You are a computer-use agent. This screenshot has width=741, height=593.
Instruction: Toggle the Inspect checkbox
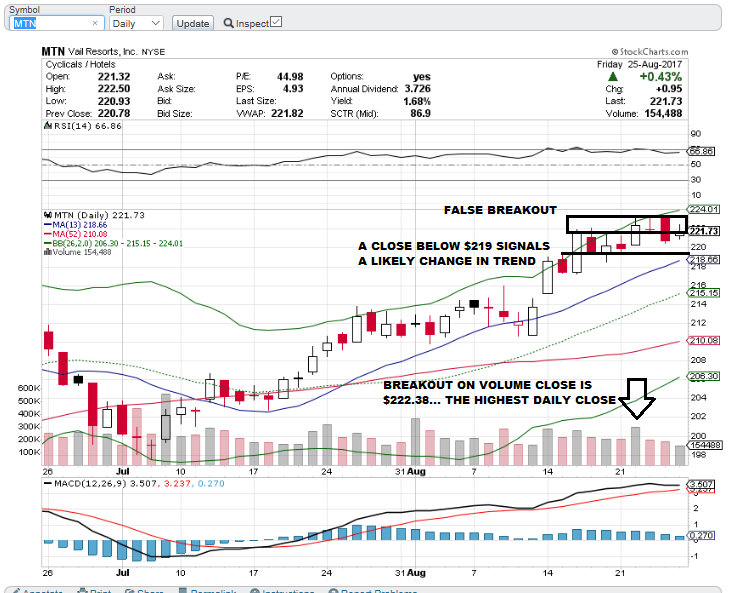click(276, 22)
